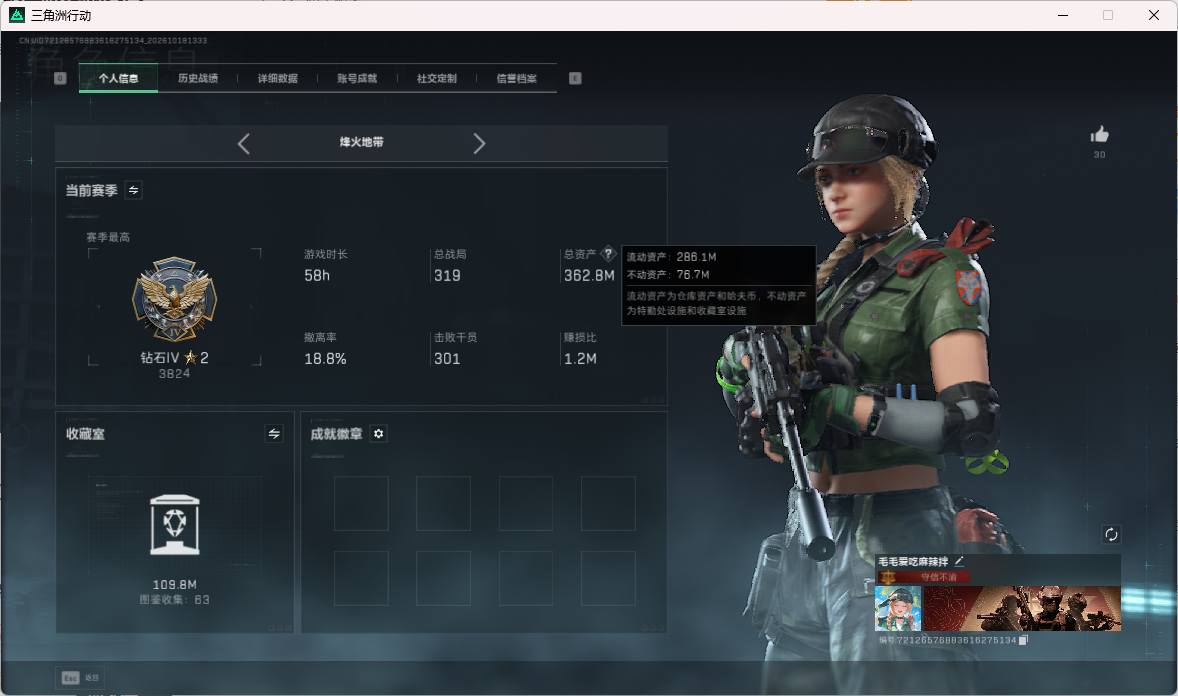Click the question mark next to 总资产
This screenshot has height=696, width=1178.
click(609, 253)
